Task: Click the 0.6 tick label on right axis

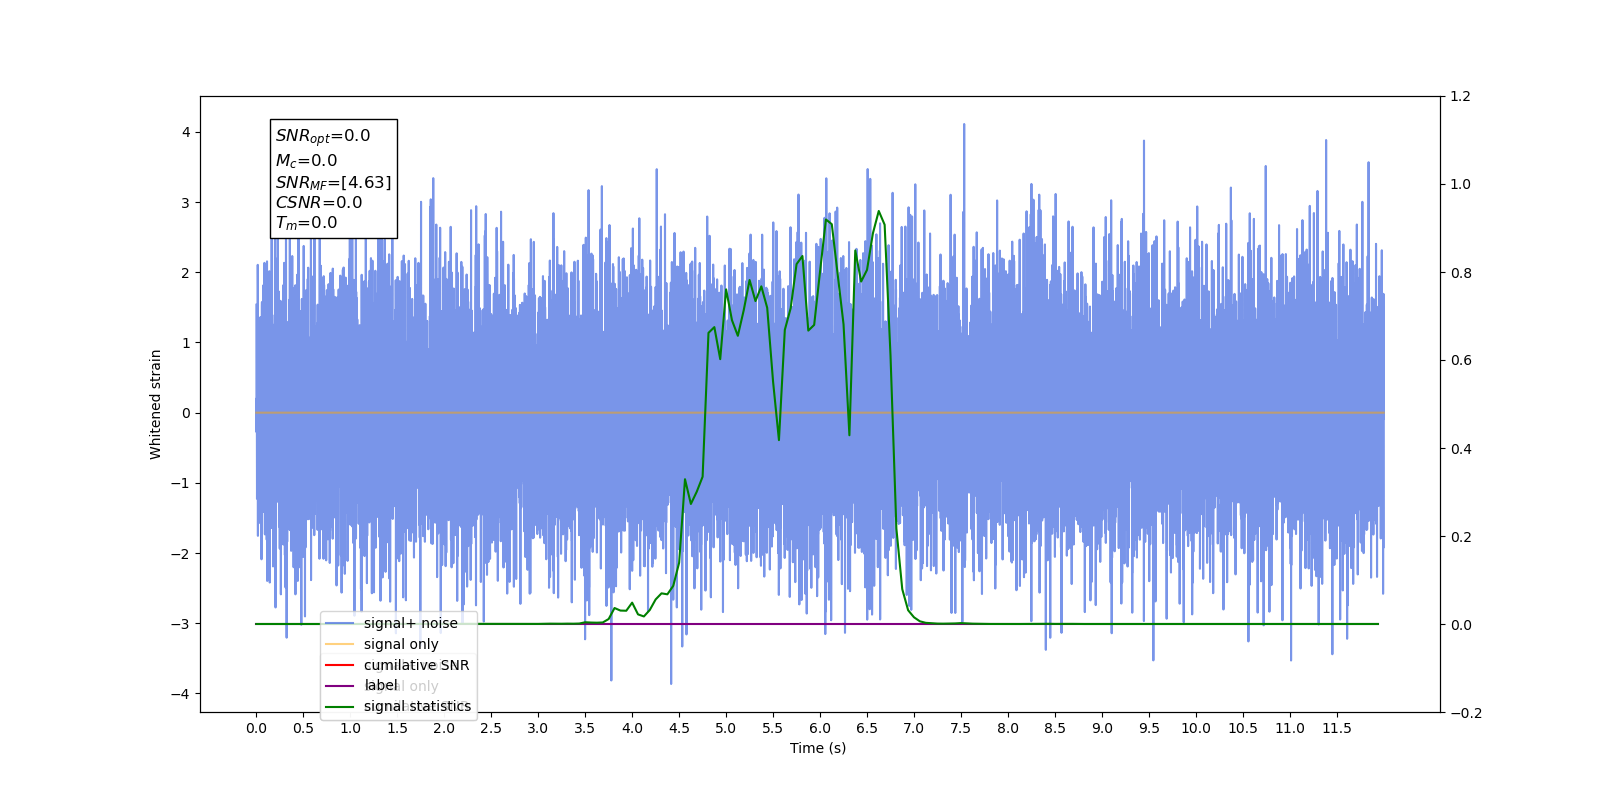Action: pyautogui.click(x=1461, y=361)
